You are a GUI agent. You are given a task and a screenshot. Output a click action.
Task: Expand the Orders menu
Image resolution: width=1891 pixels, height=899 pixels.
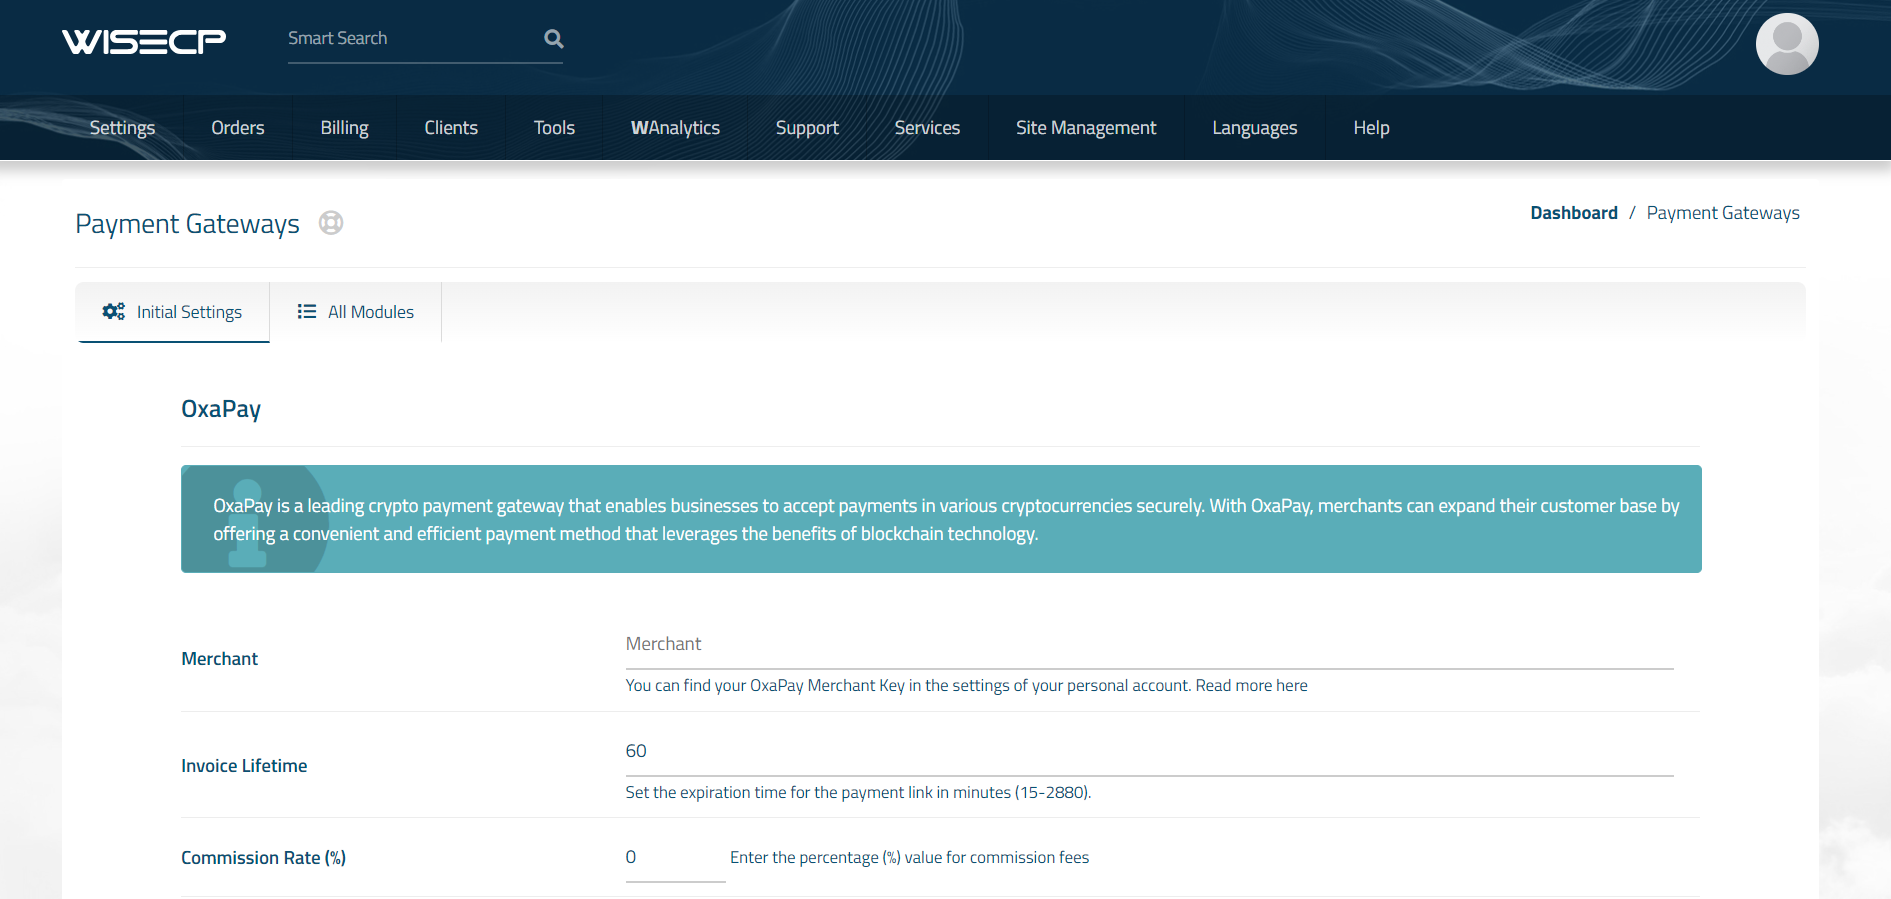click(x=238, y=128)
